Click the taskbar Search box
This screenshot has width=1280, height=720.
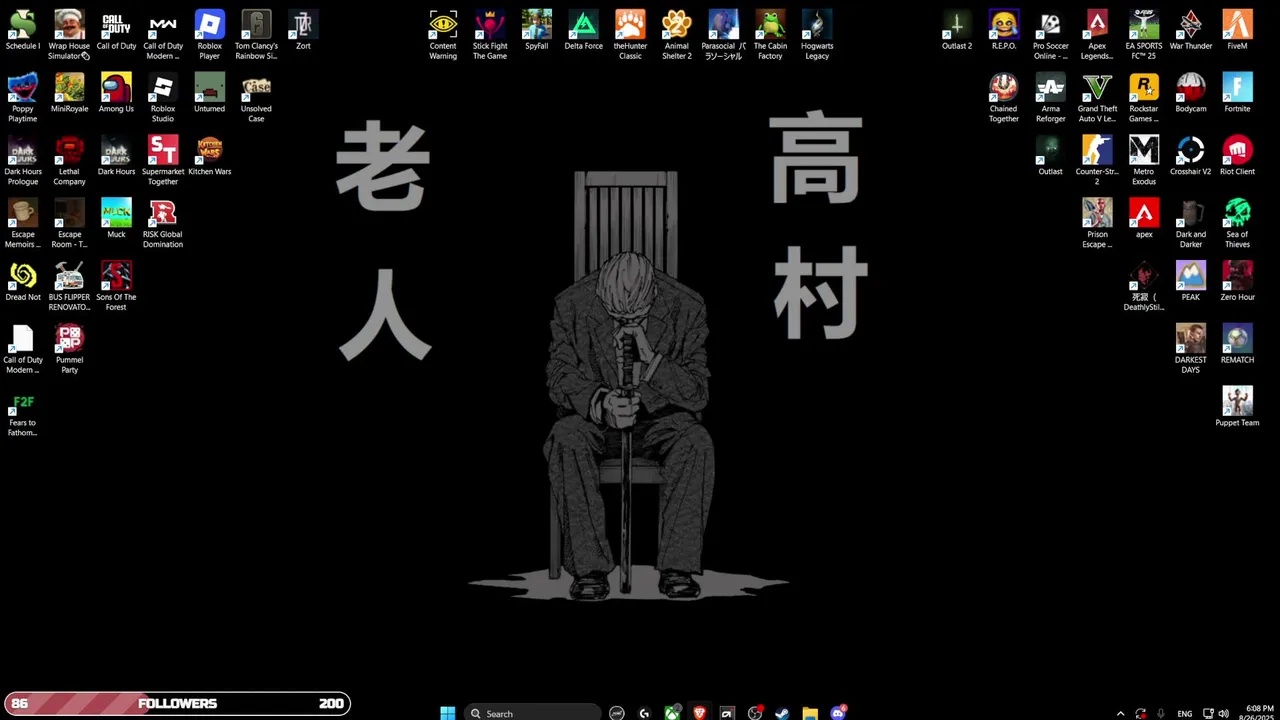tap(533, 713)
